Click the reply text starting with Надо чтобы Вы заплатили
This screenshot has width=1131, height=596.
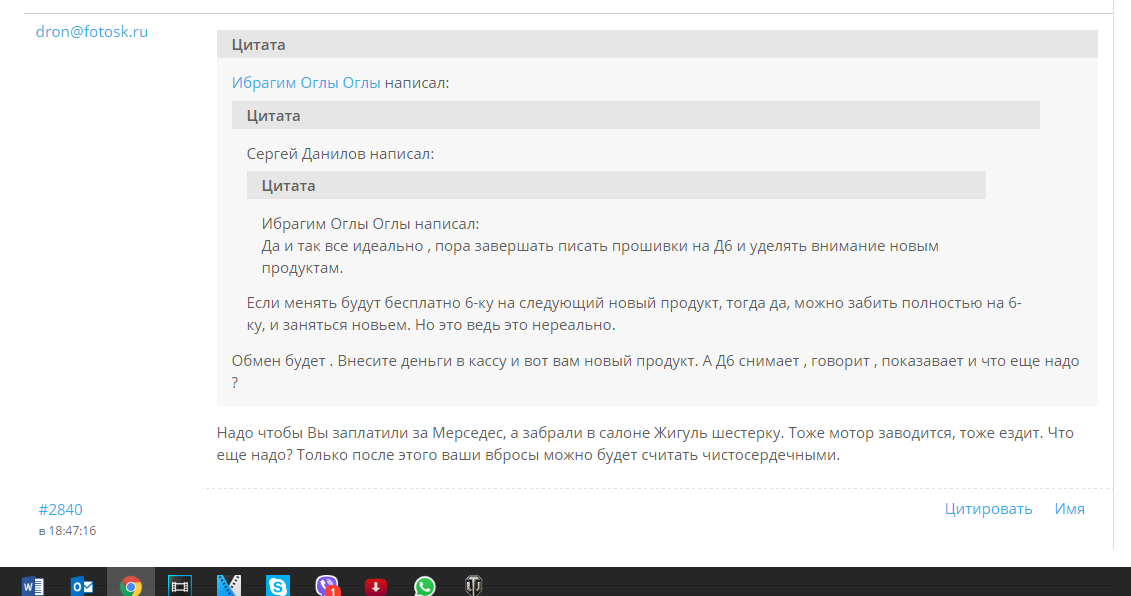pos(645,444)
